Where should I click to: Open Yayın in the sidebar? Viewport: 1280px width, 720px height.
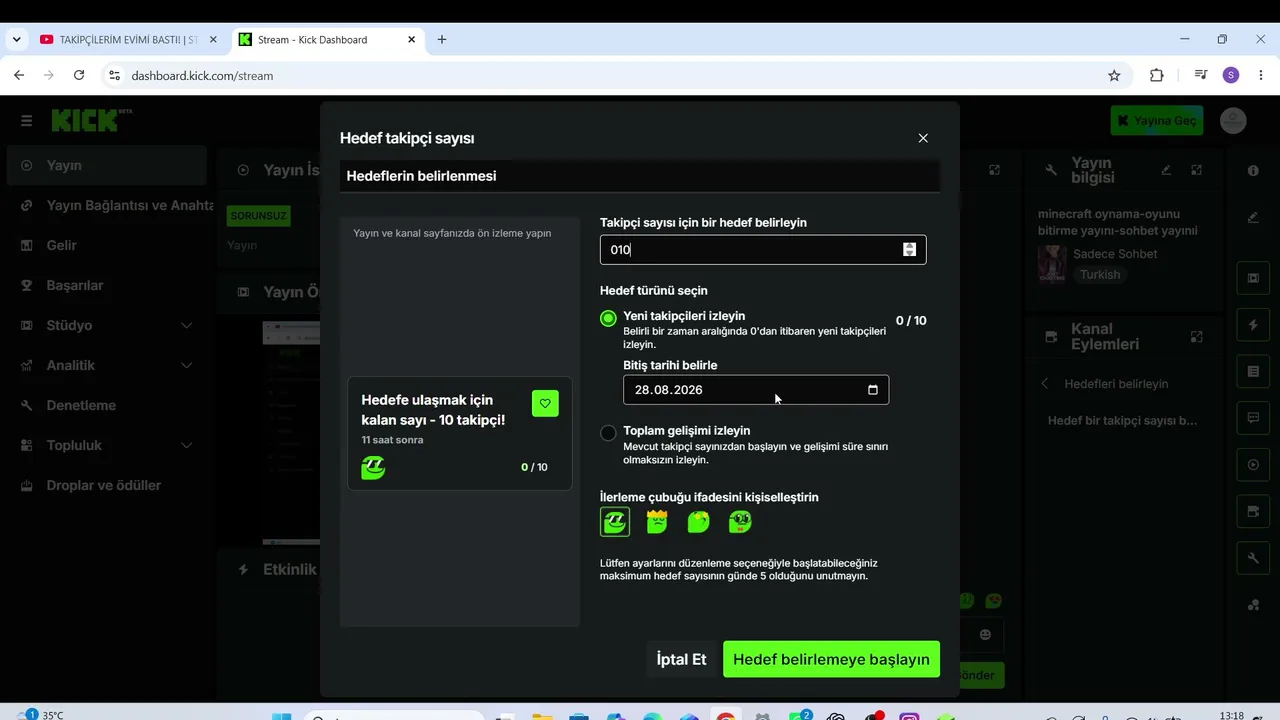107,165
